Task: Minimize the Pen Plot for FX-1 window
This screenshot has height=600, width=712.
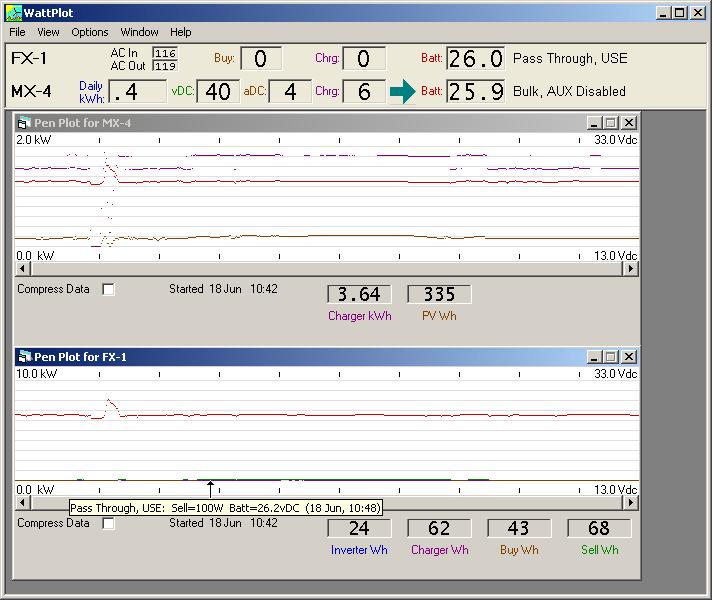Action: (594, 357)
